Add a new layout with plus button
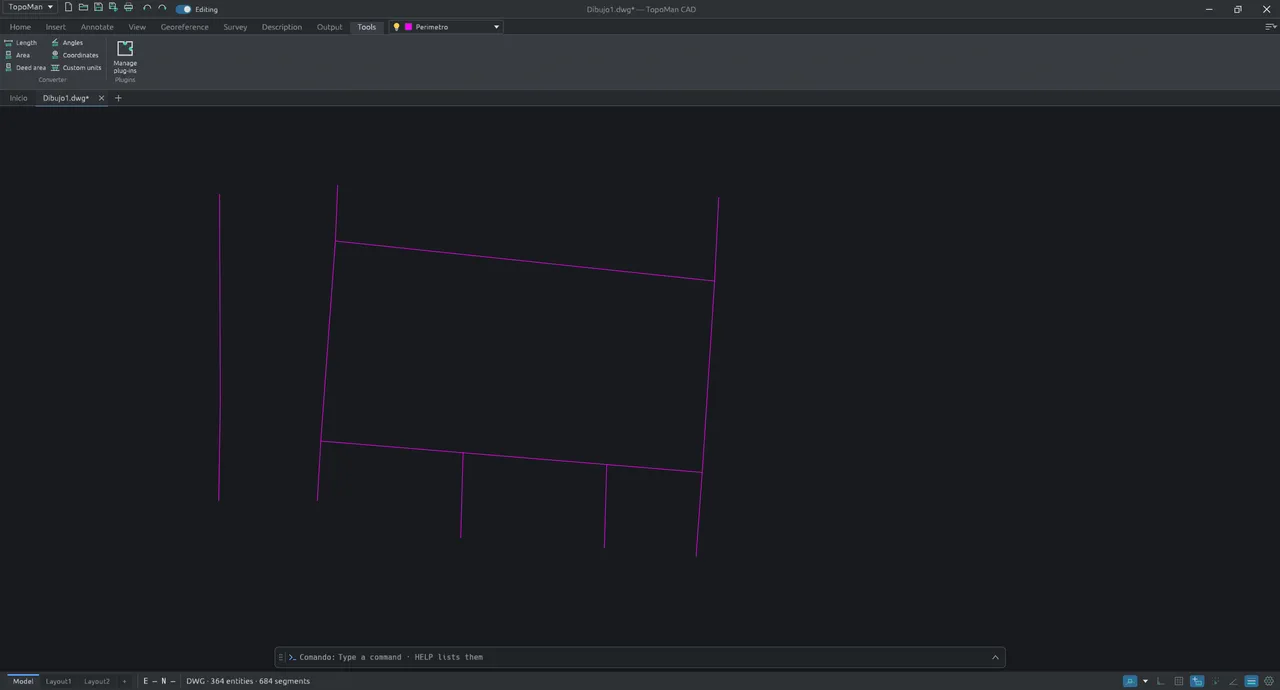Viewport: 1280px width, 690px height. [124, 681]
